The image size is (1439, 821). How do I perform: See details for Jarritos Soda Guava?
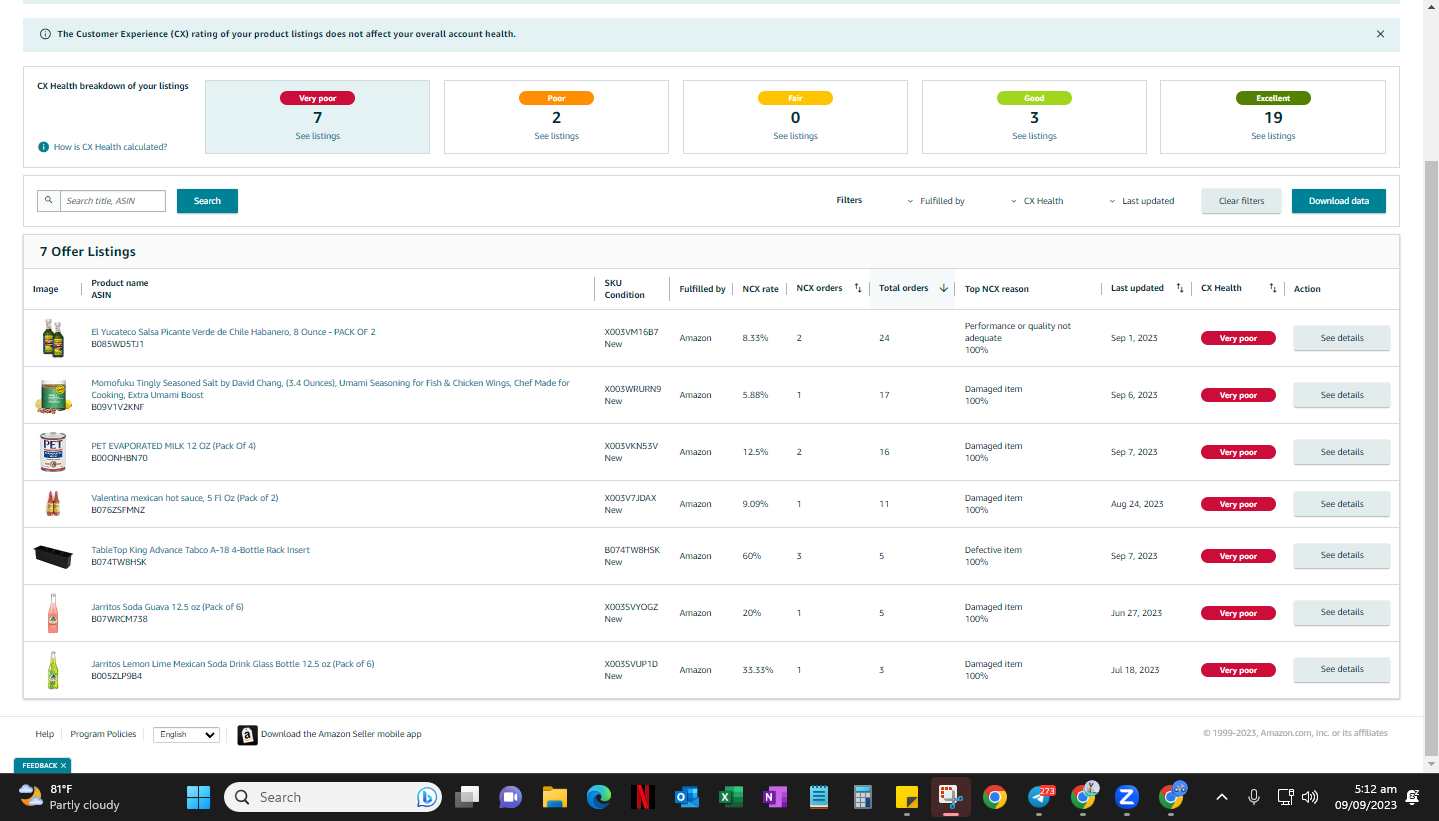pos(1341,612)
